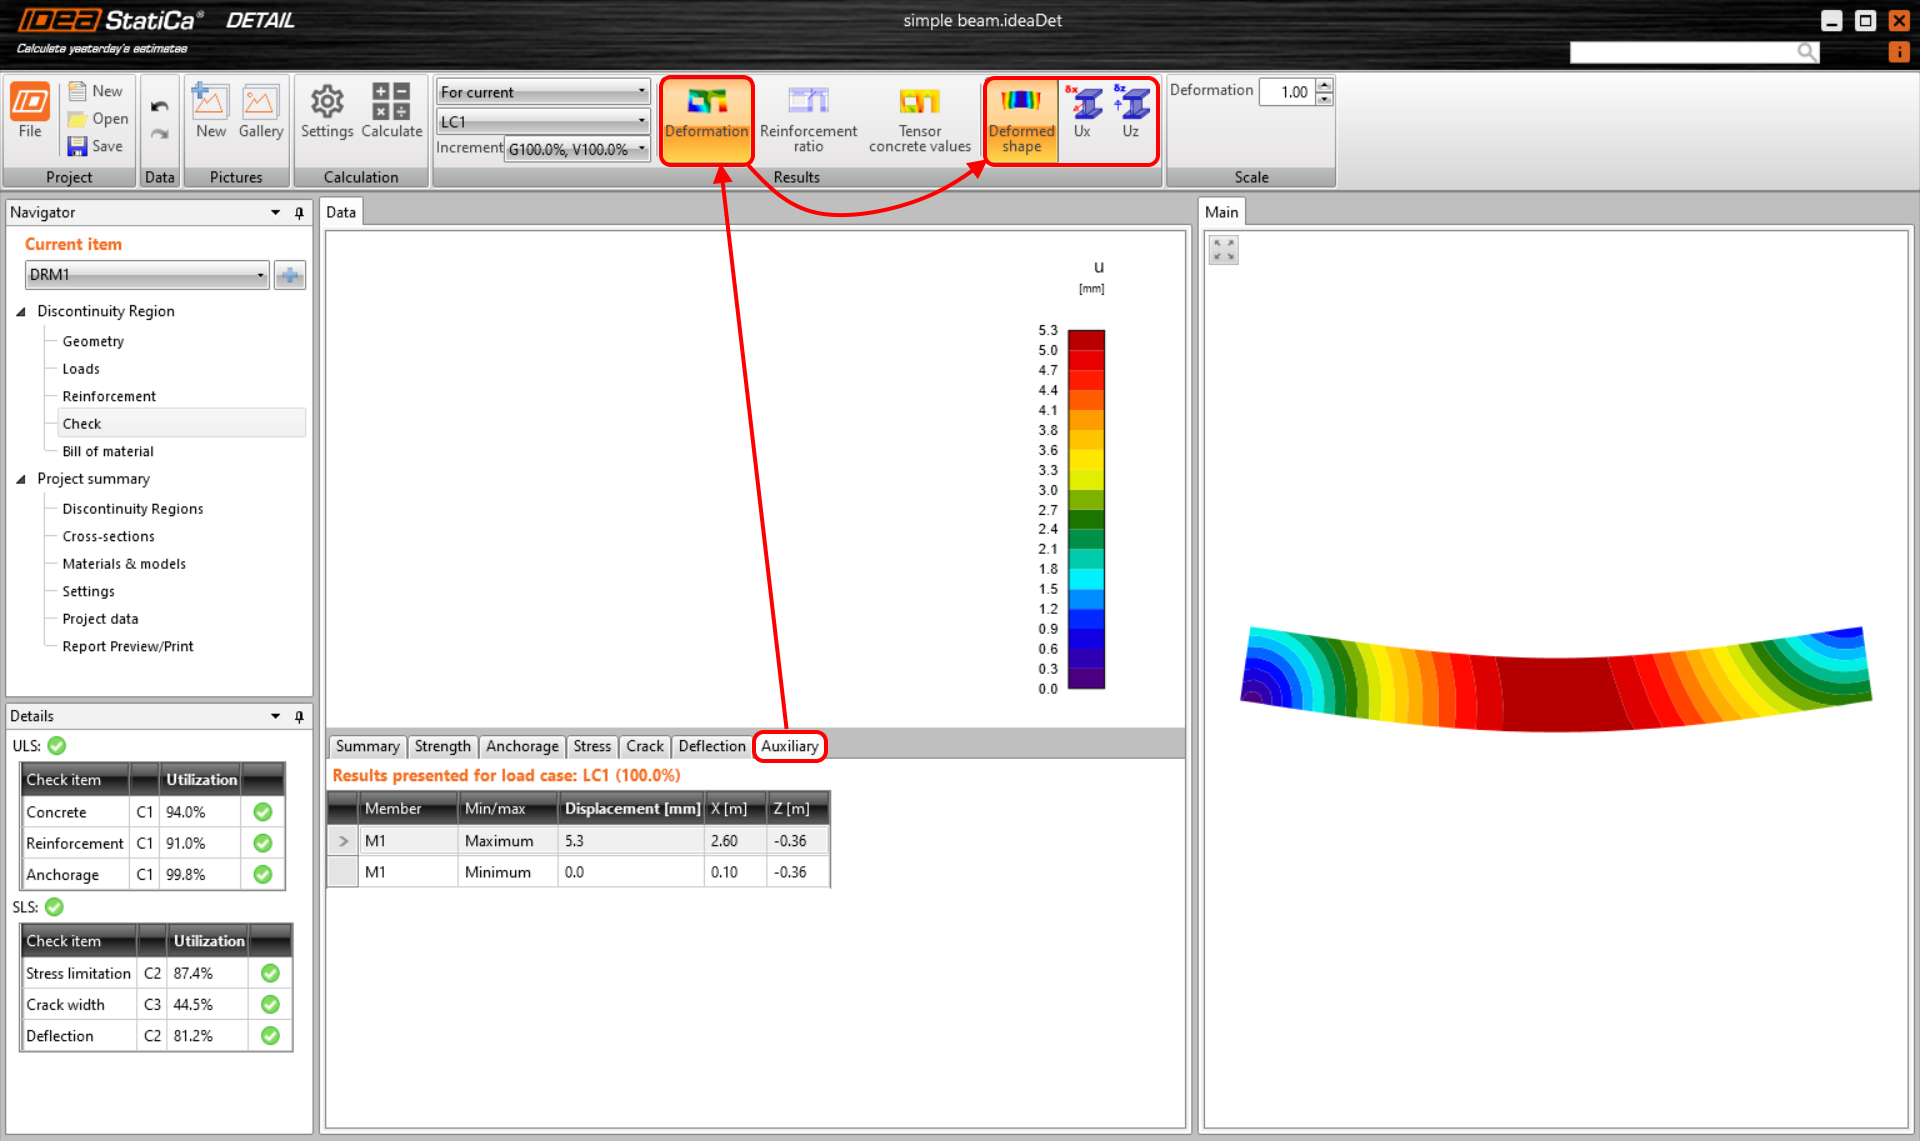Open Tensor concrete values results

pos(919,114)
